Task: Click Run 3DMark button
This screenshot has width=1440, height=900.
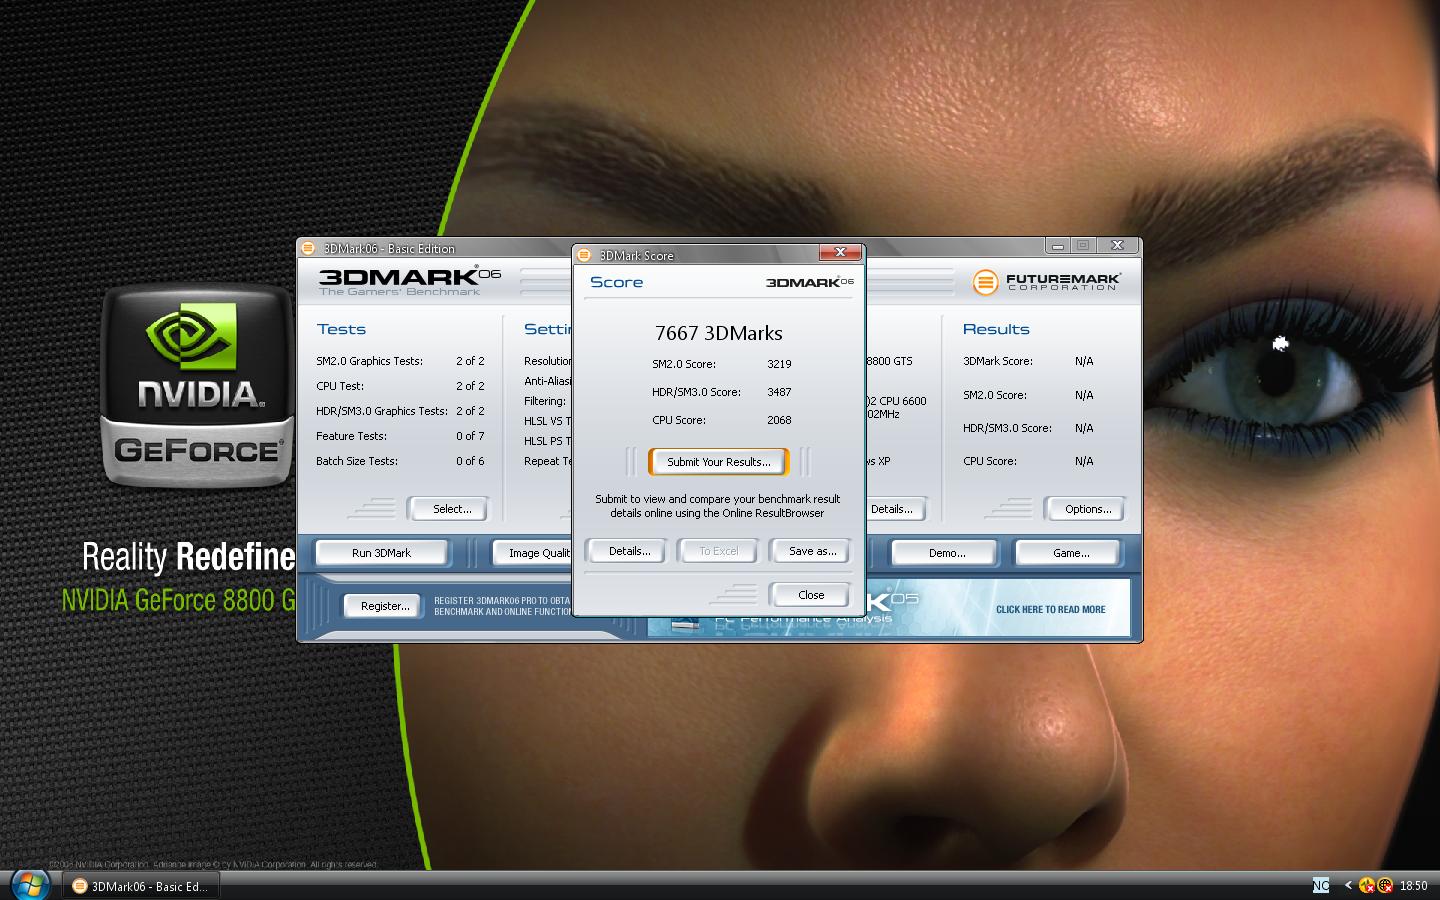Action: pyautogui.click(x=381, y=553)
